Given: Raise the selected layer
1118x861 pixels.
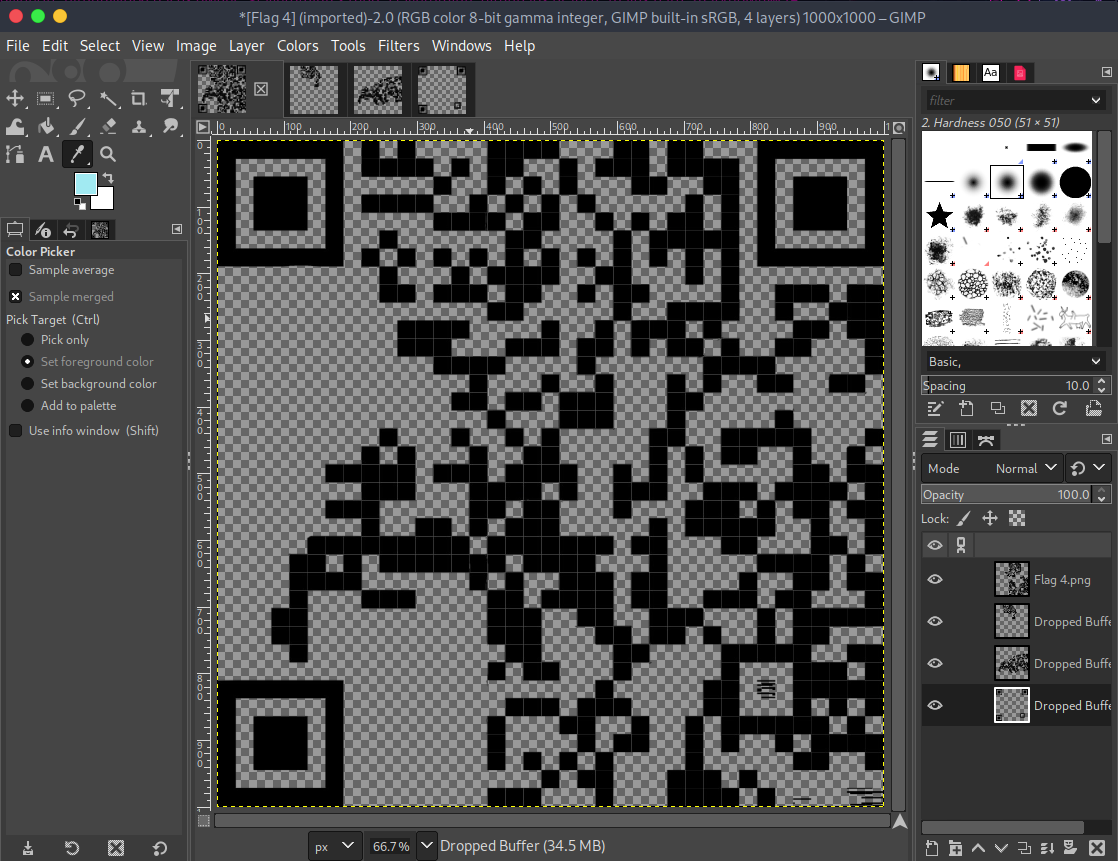Looking at the screenshot, I should pyautogui.click(x=978, y=847).
